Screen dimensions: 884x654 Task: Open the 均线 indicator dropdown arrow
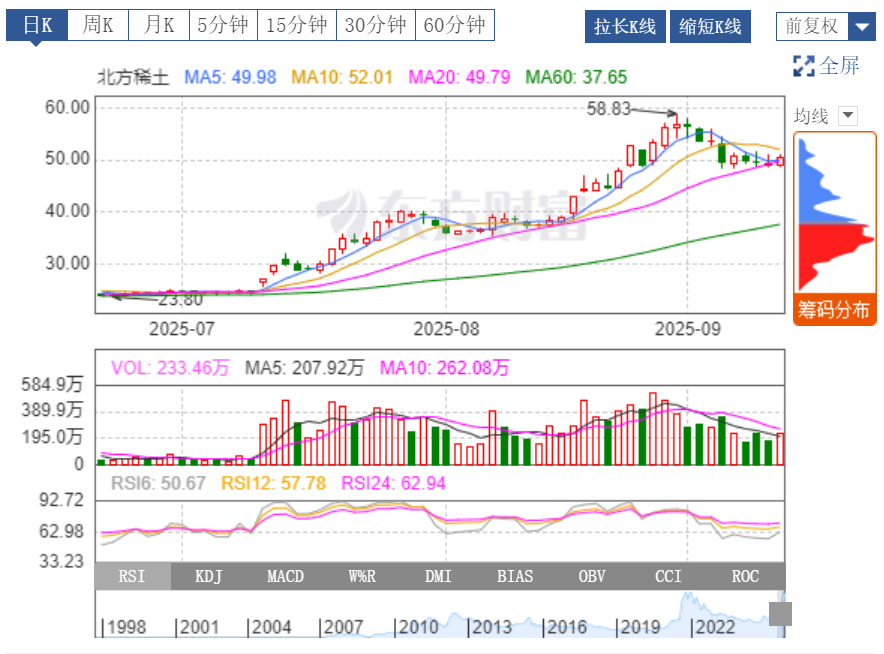pyautogui.click(x=848, y=116)
